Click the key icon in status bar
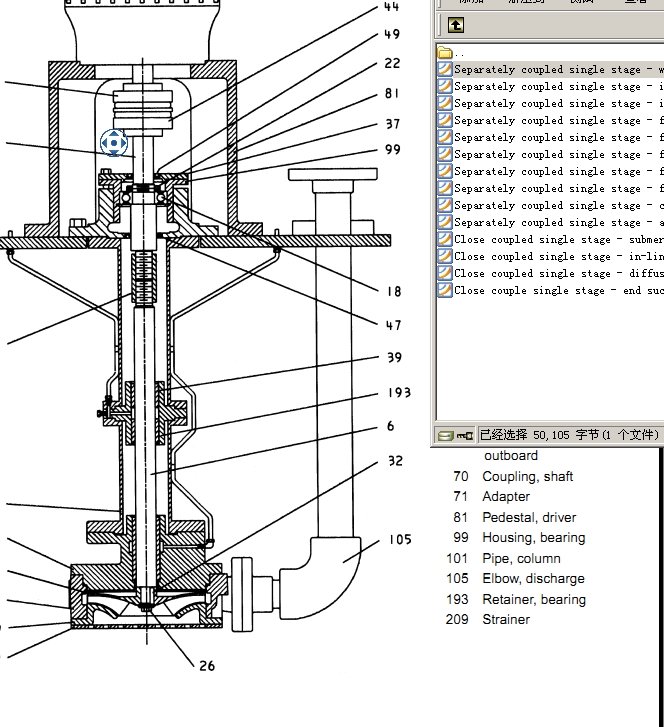 [x=464, y=435]
